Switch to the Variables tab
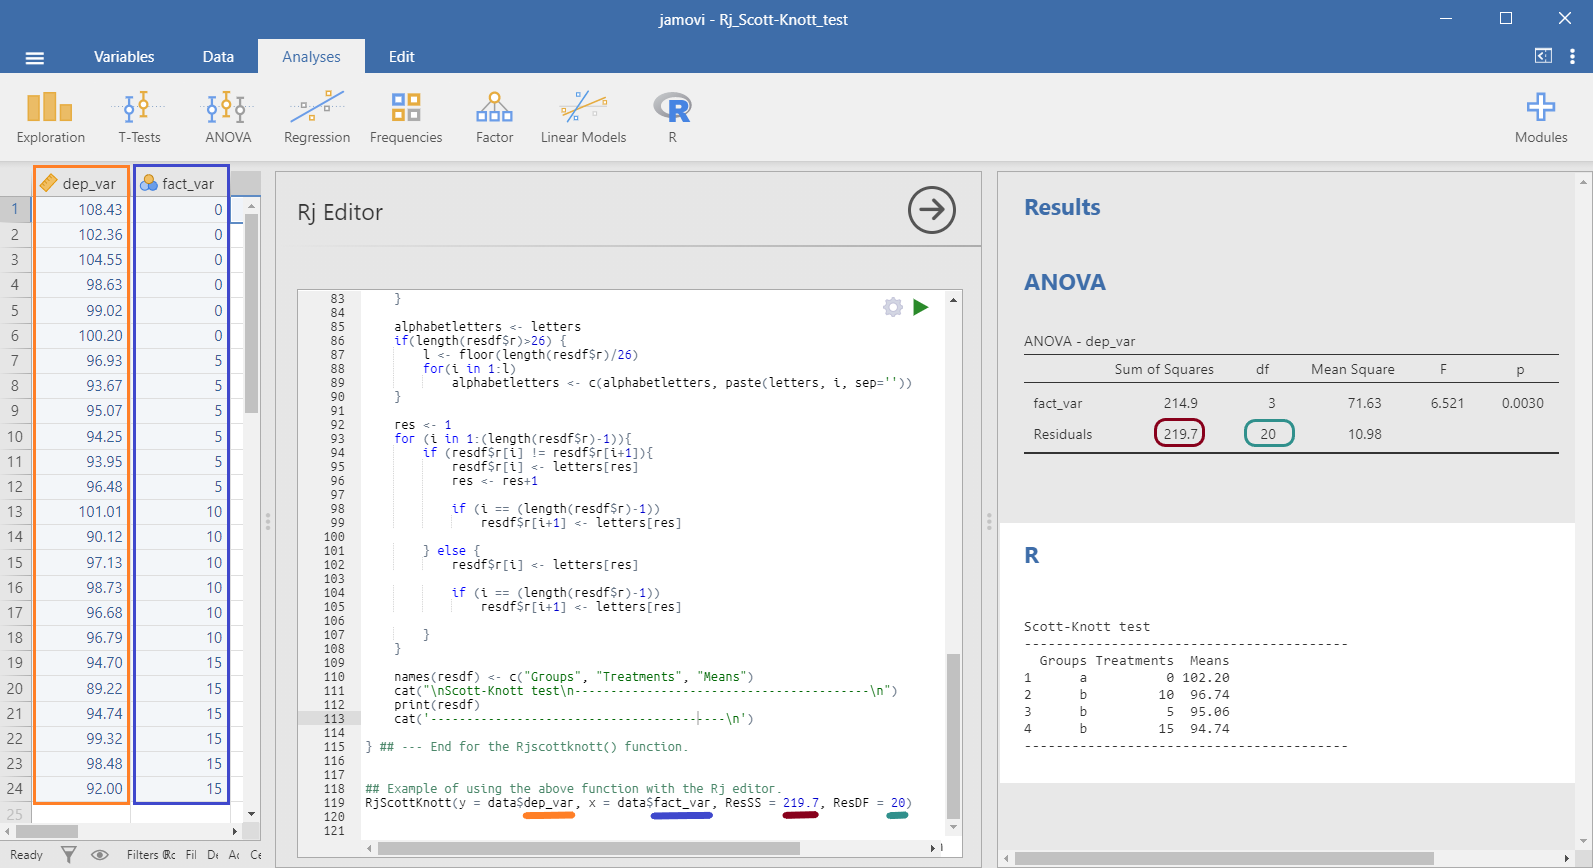The image size is (1593, 868). coord(124,57)
